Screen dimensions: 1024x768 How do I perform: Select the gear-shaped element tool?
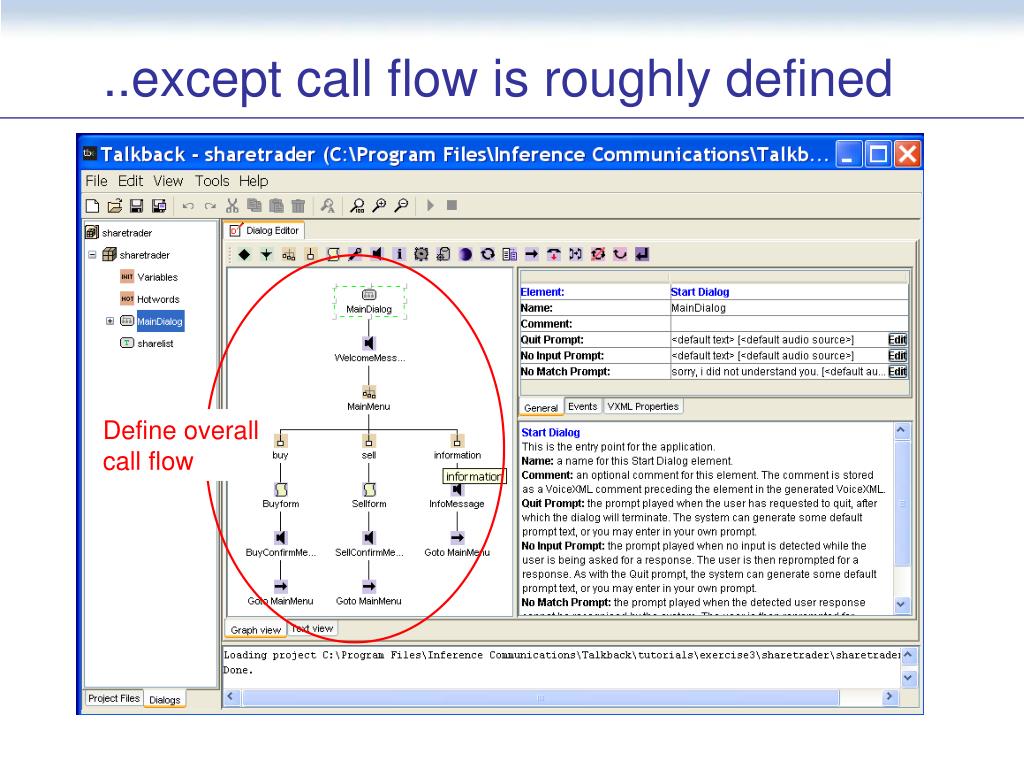click(421, 254)
